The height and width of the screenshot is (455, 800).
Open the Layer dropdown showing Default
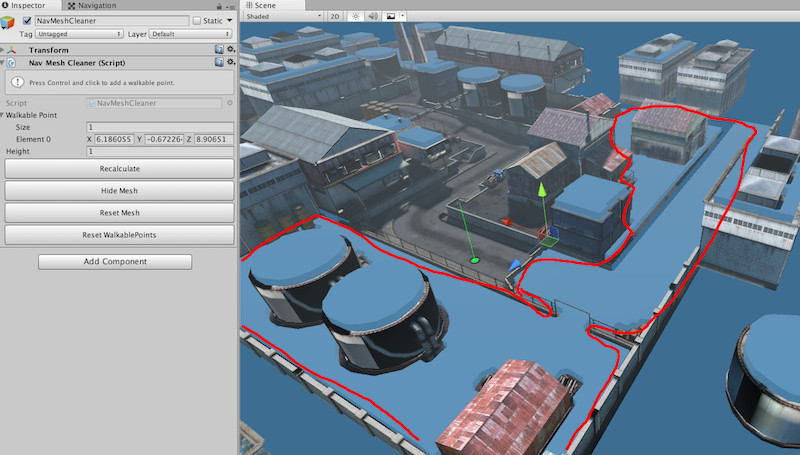[x=190, y=34]
